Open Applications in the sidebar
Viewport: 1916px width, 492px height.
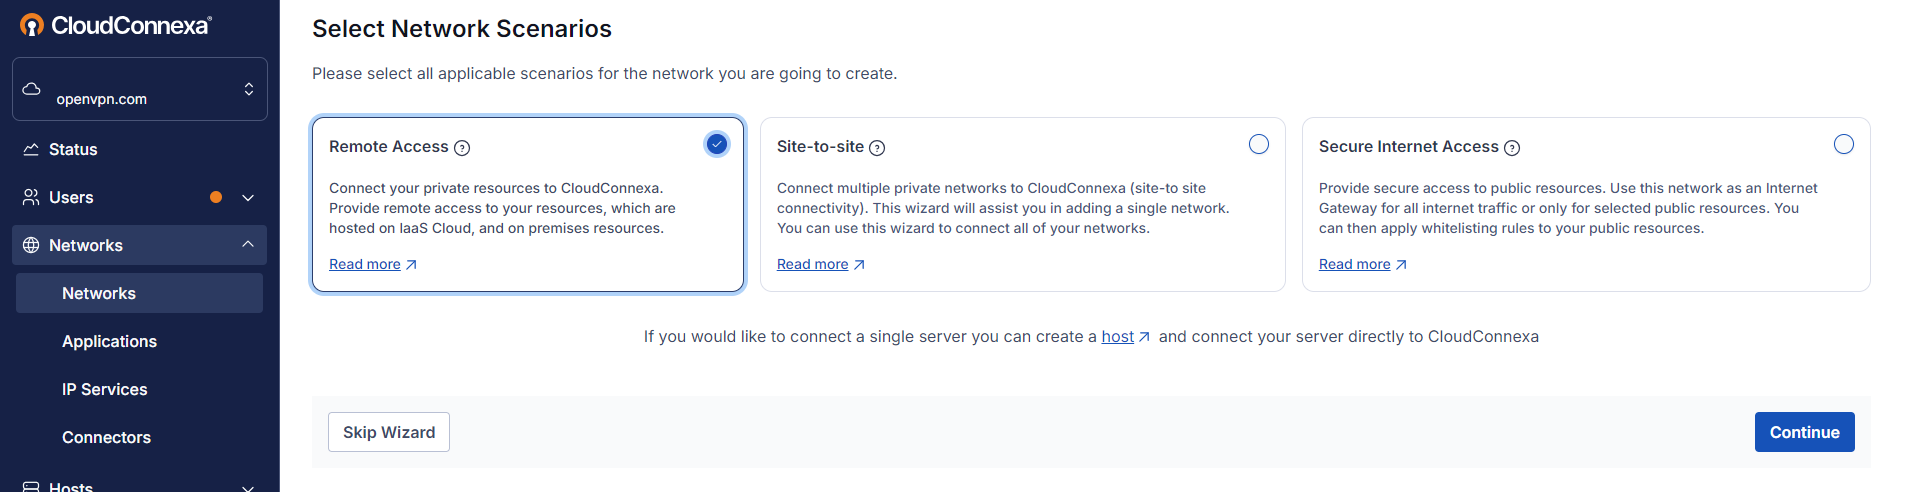coord(109,341)
